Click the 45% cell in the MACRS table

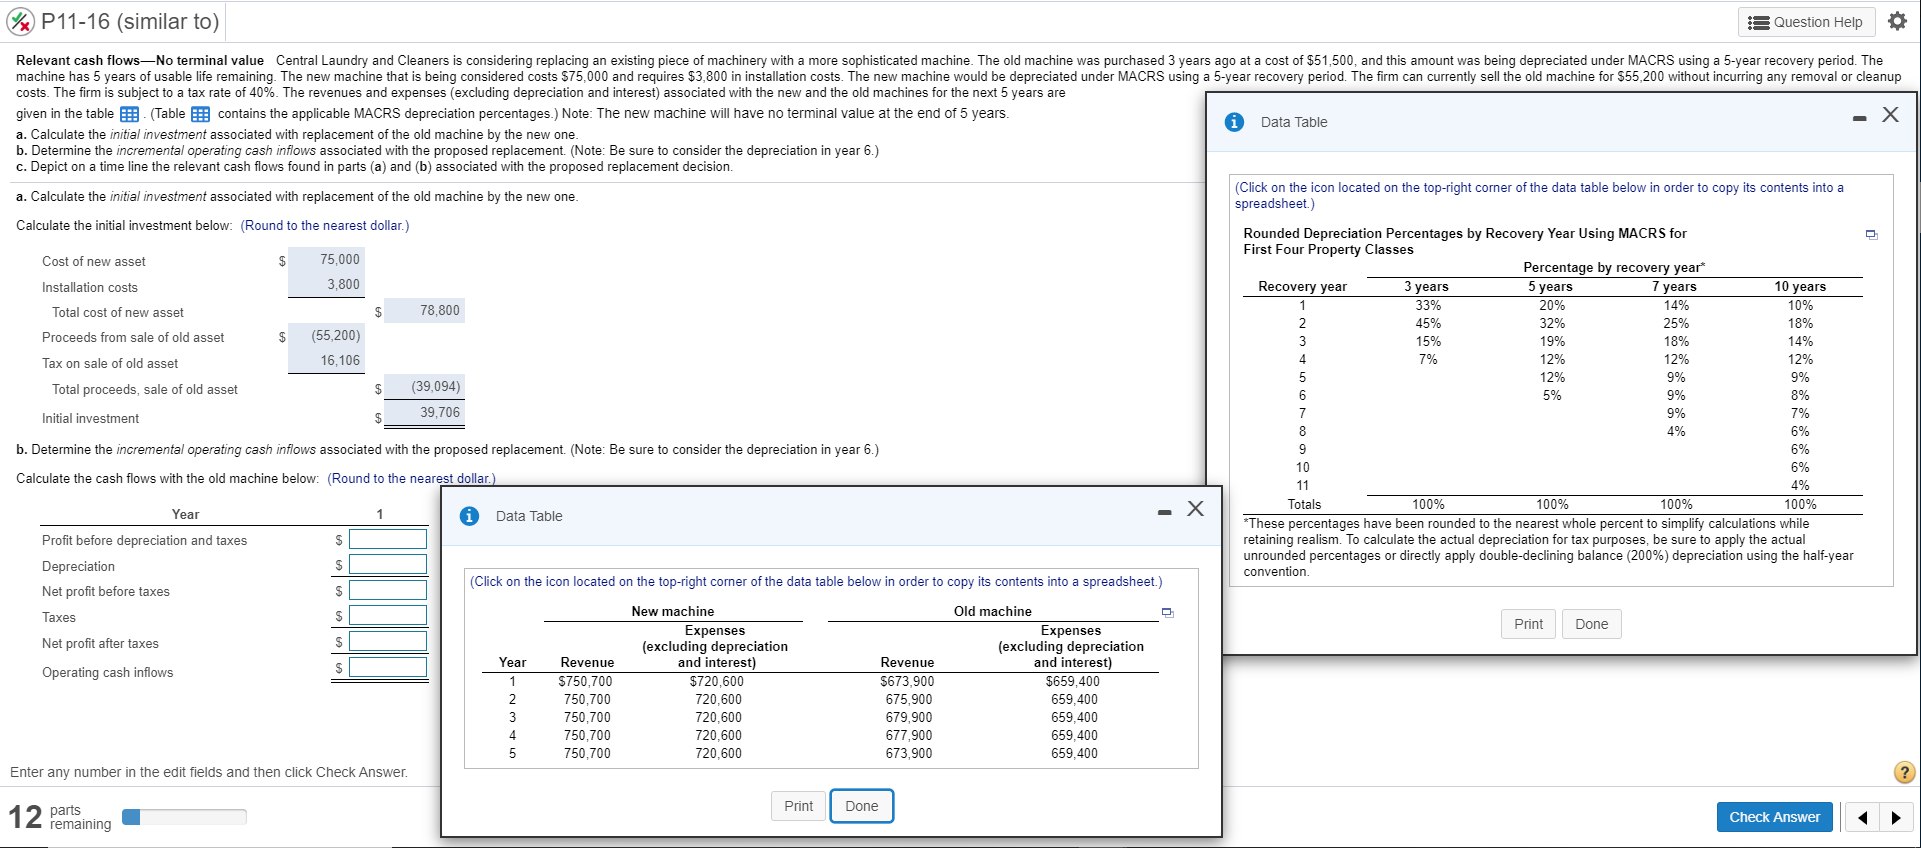[x=1428, y=323]
